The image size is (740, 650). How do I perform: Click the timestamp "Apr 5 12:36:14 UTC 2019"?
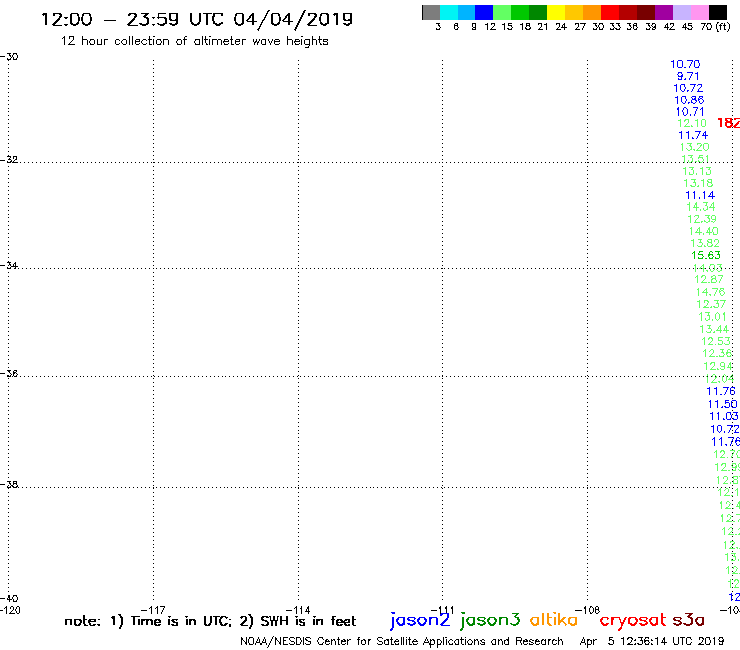tap(652, 641)
